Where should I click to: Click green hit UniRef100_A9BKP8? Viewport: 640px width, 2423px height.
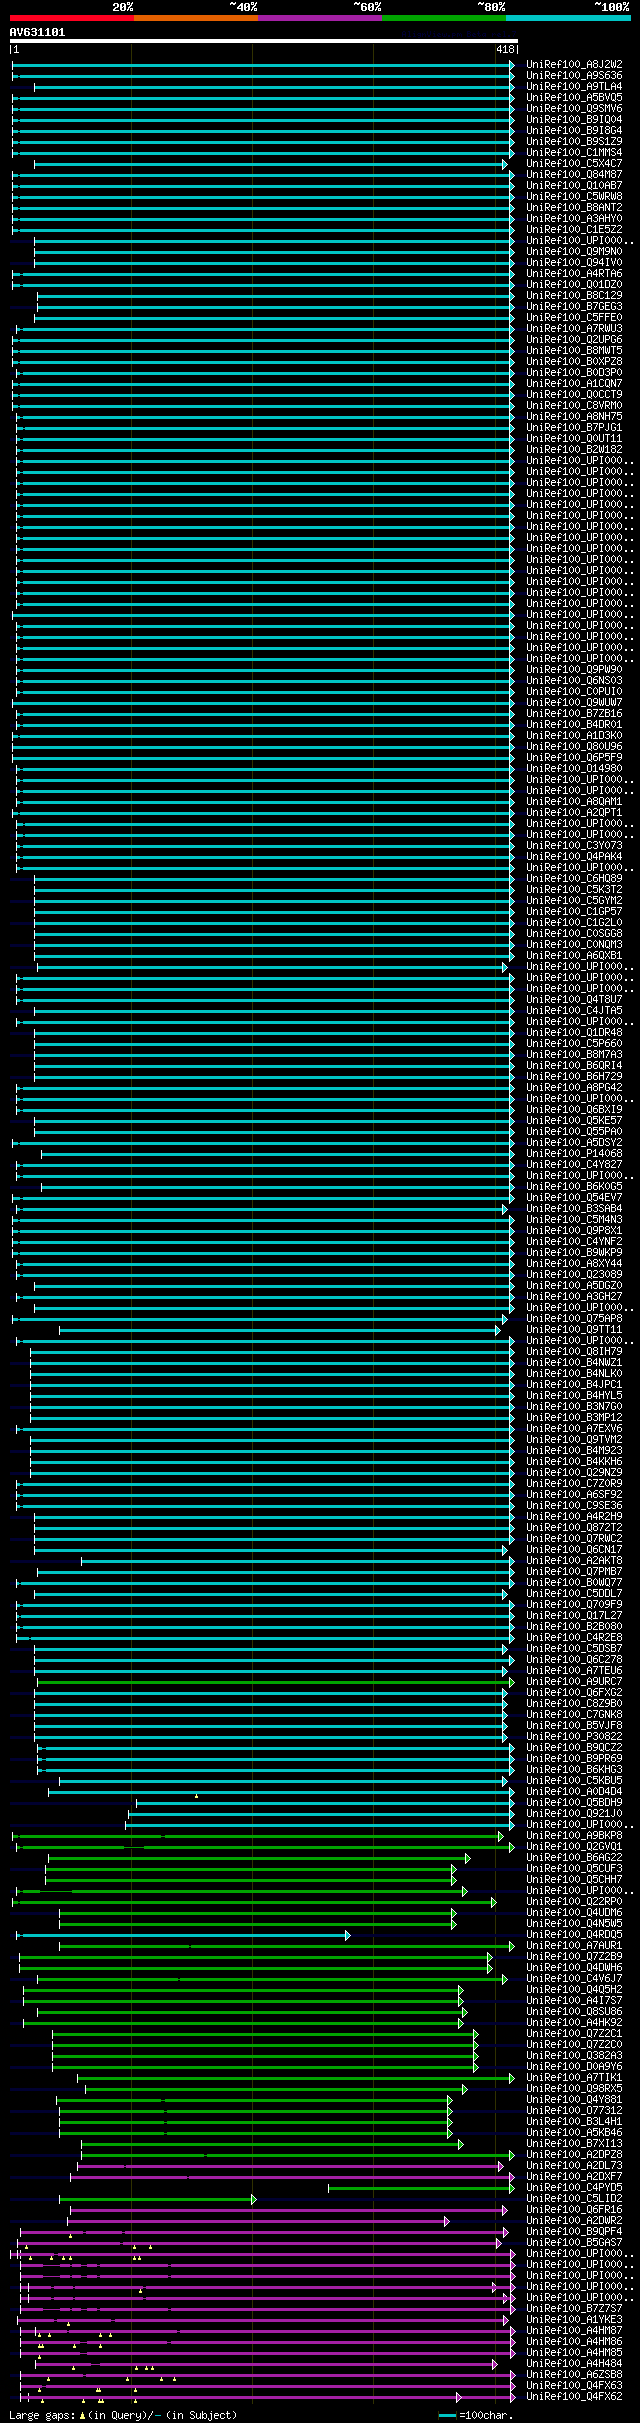574,1835
